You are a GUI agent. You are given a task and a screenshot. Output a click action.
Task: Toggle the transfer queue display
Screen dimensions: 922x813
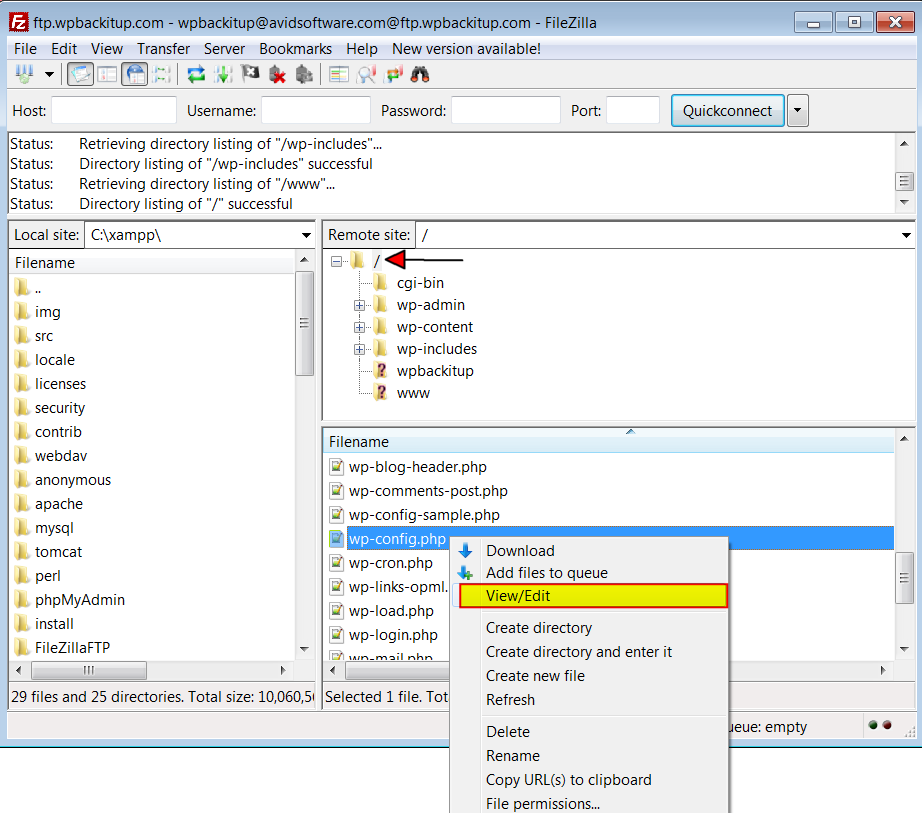click(x=161, y=75)
